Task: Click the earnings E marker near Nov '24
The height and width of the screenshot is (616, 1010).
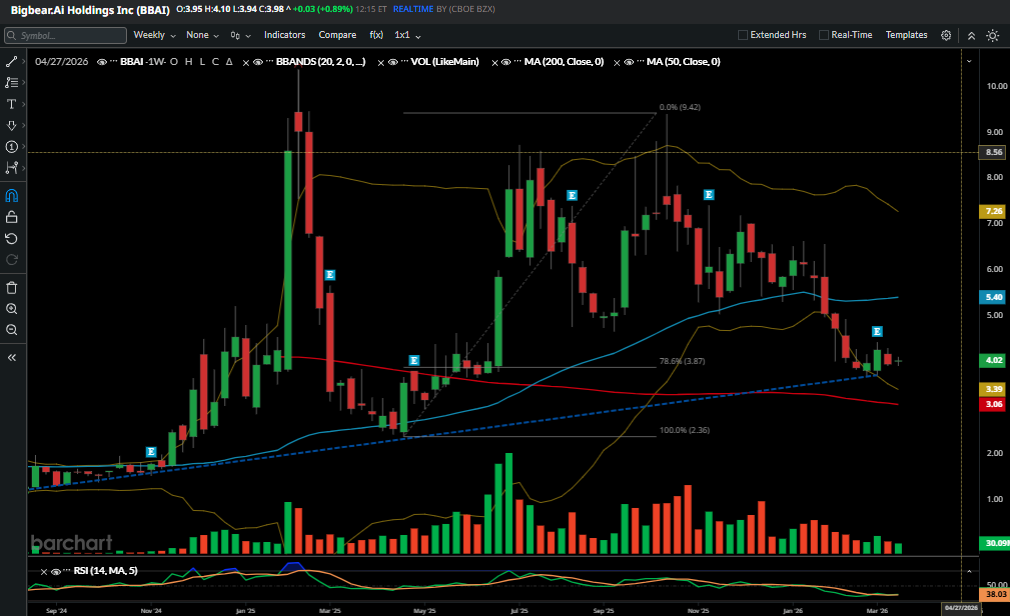Action: pyautogui.click(x=151, y=452)
